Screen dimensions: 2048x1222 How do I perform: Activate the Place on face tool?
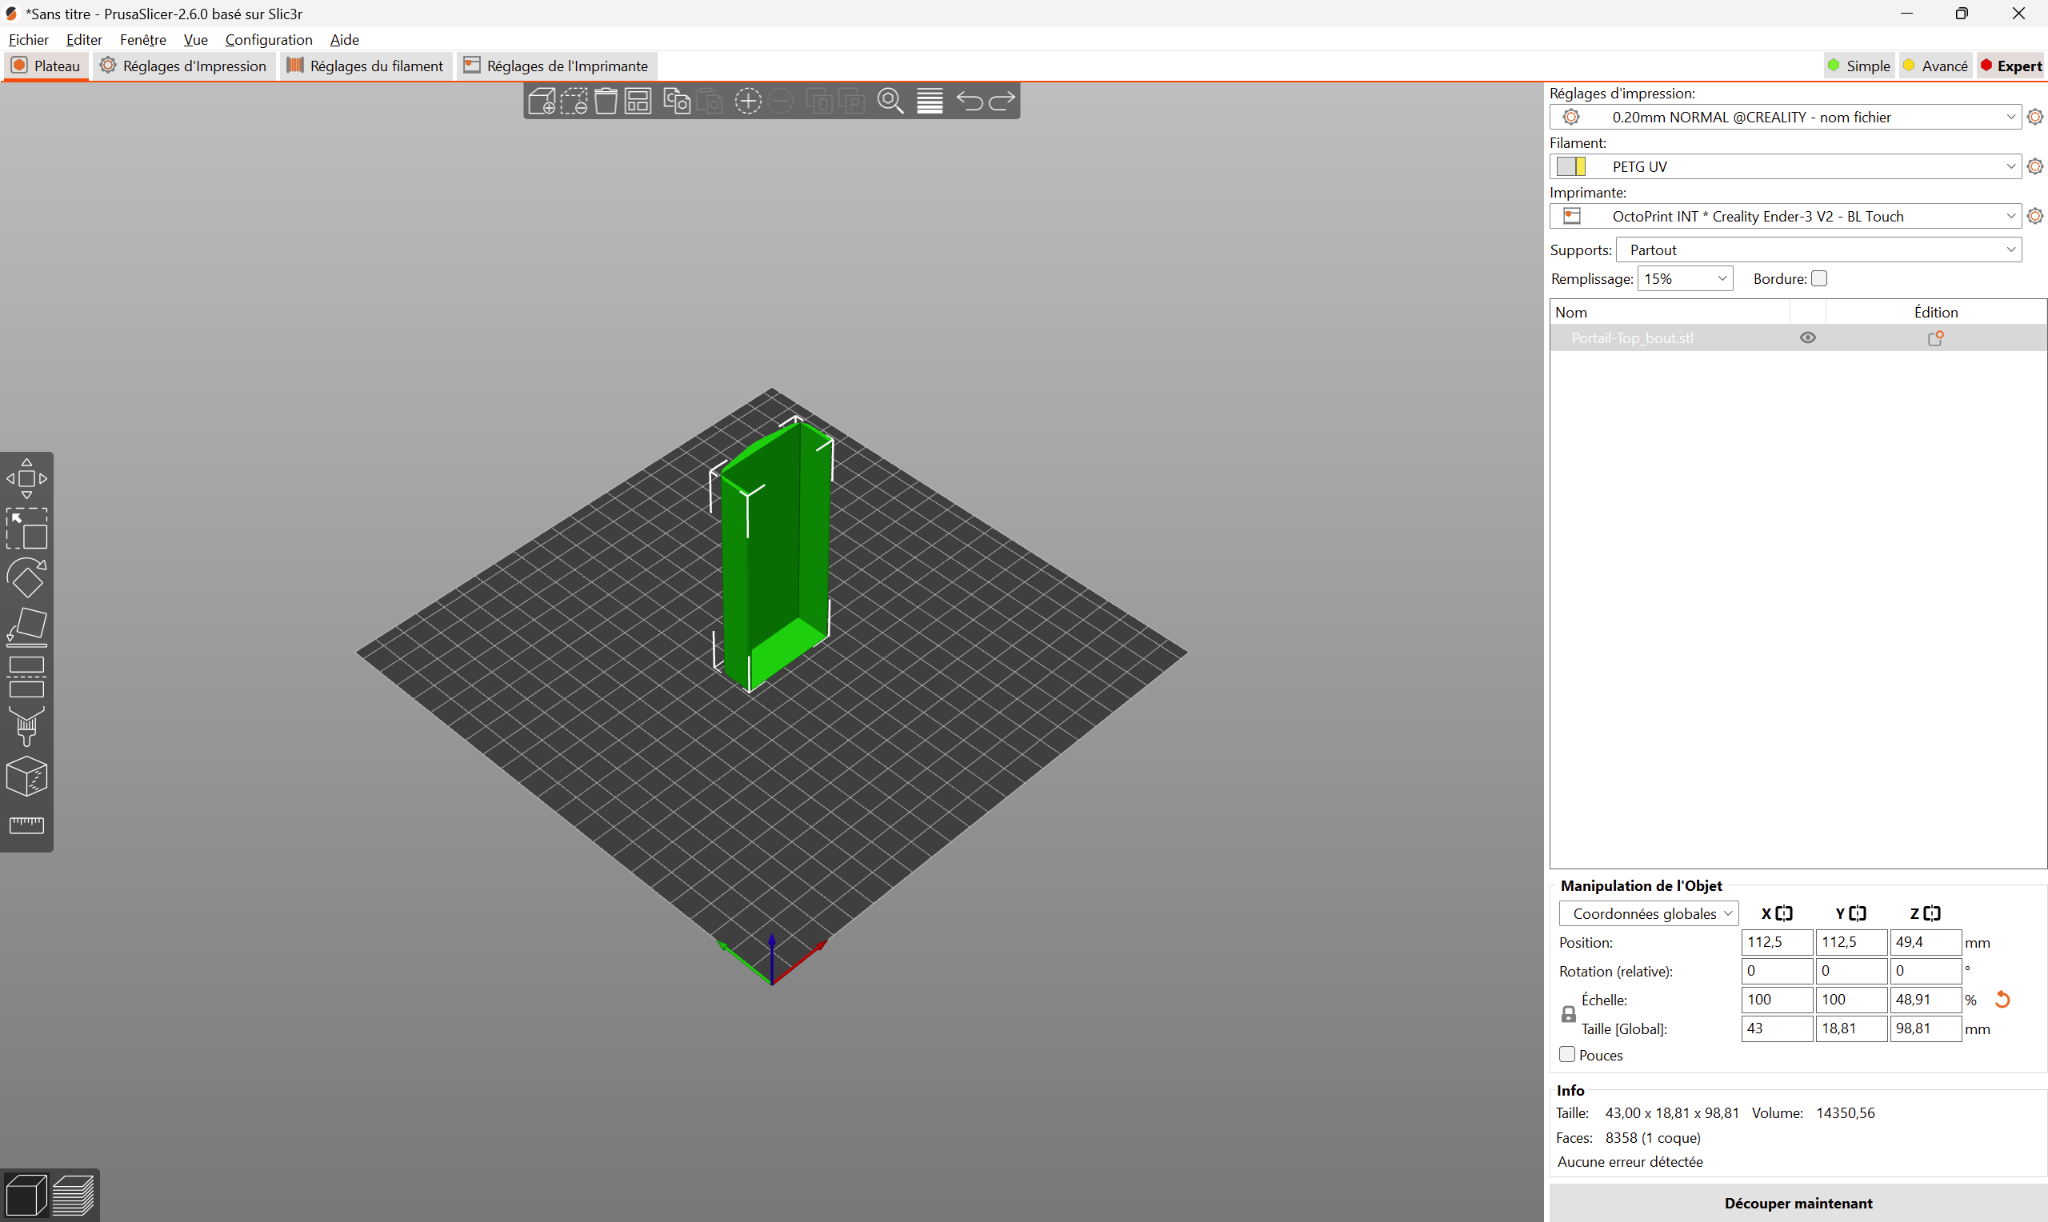(27, 627)
